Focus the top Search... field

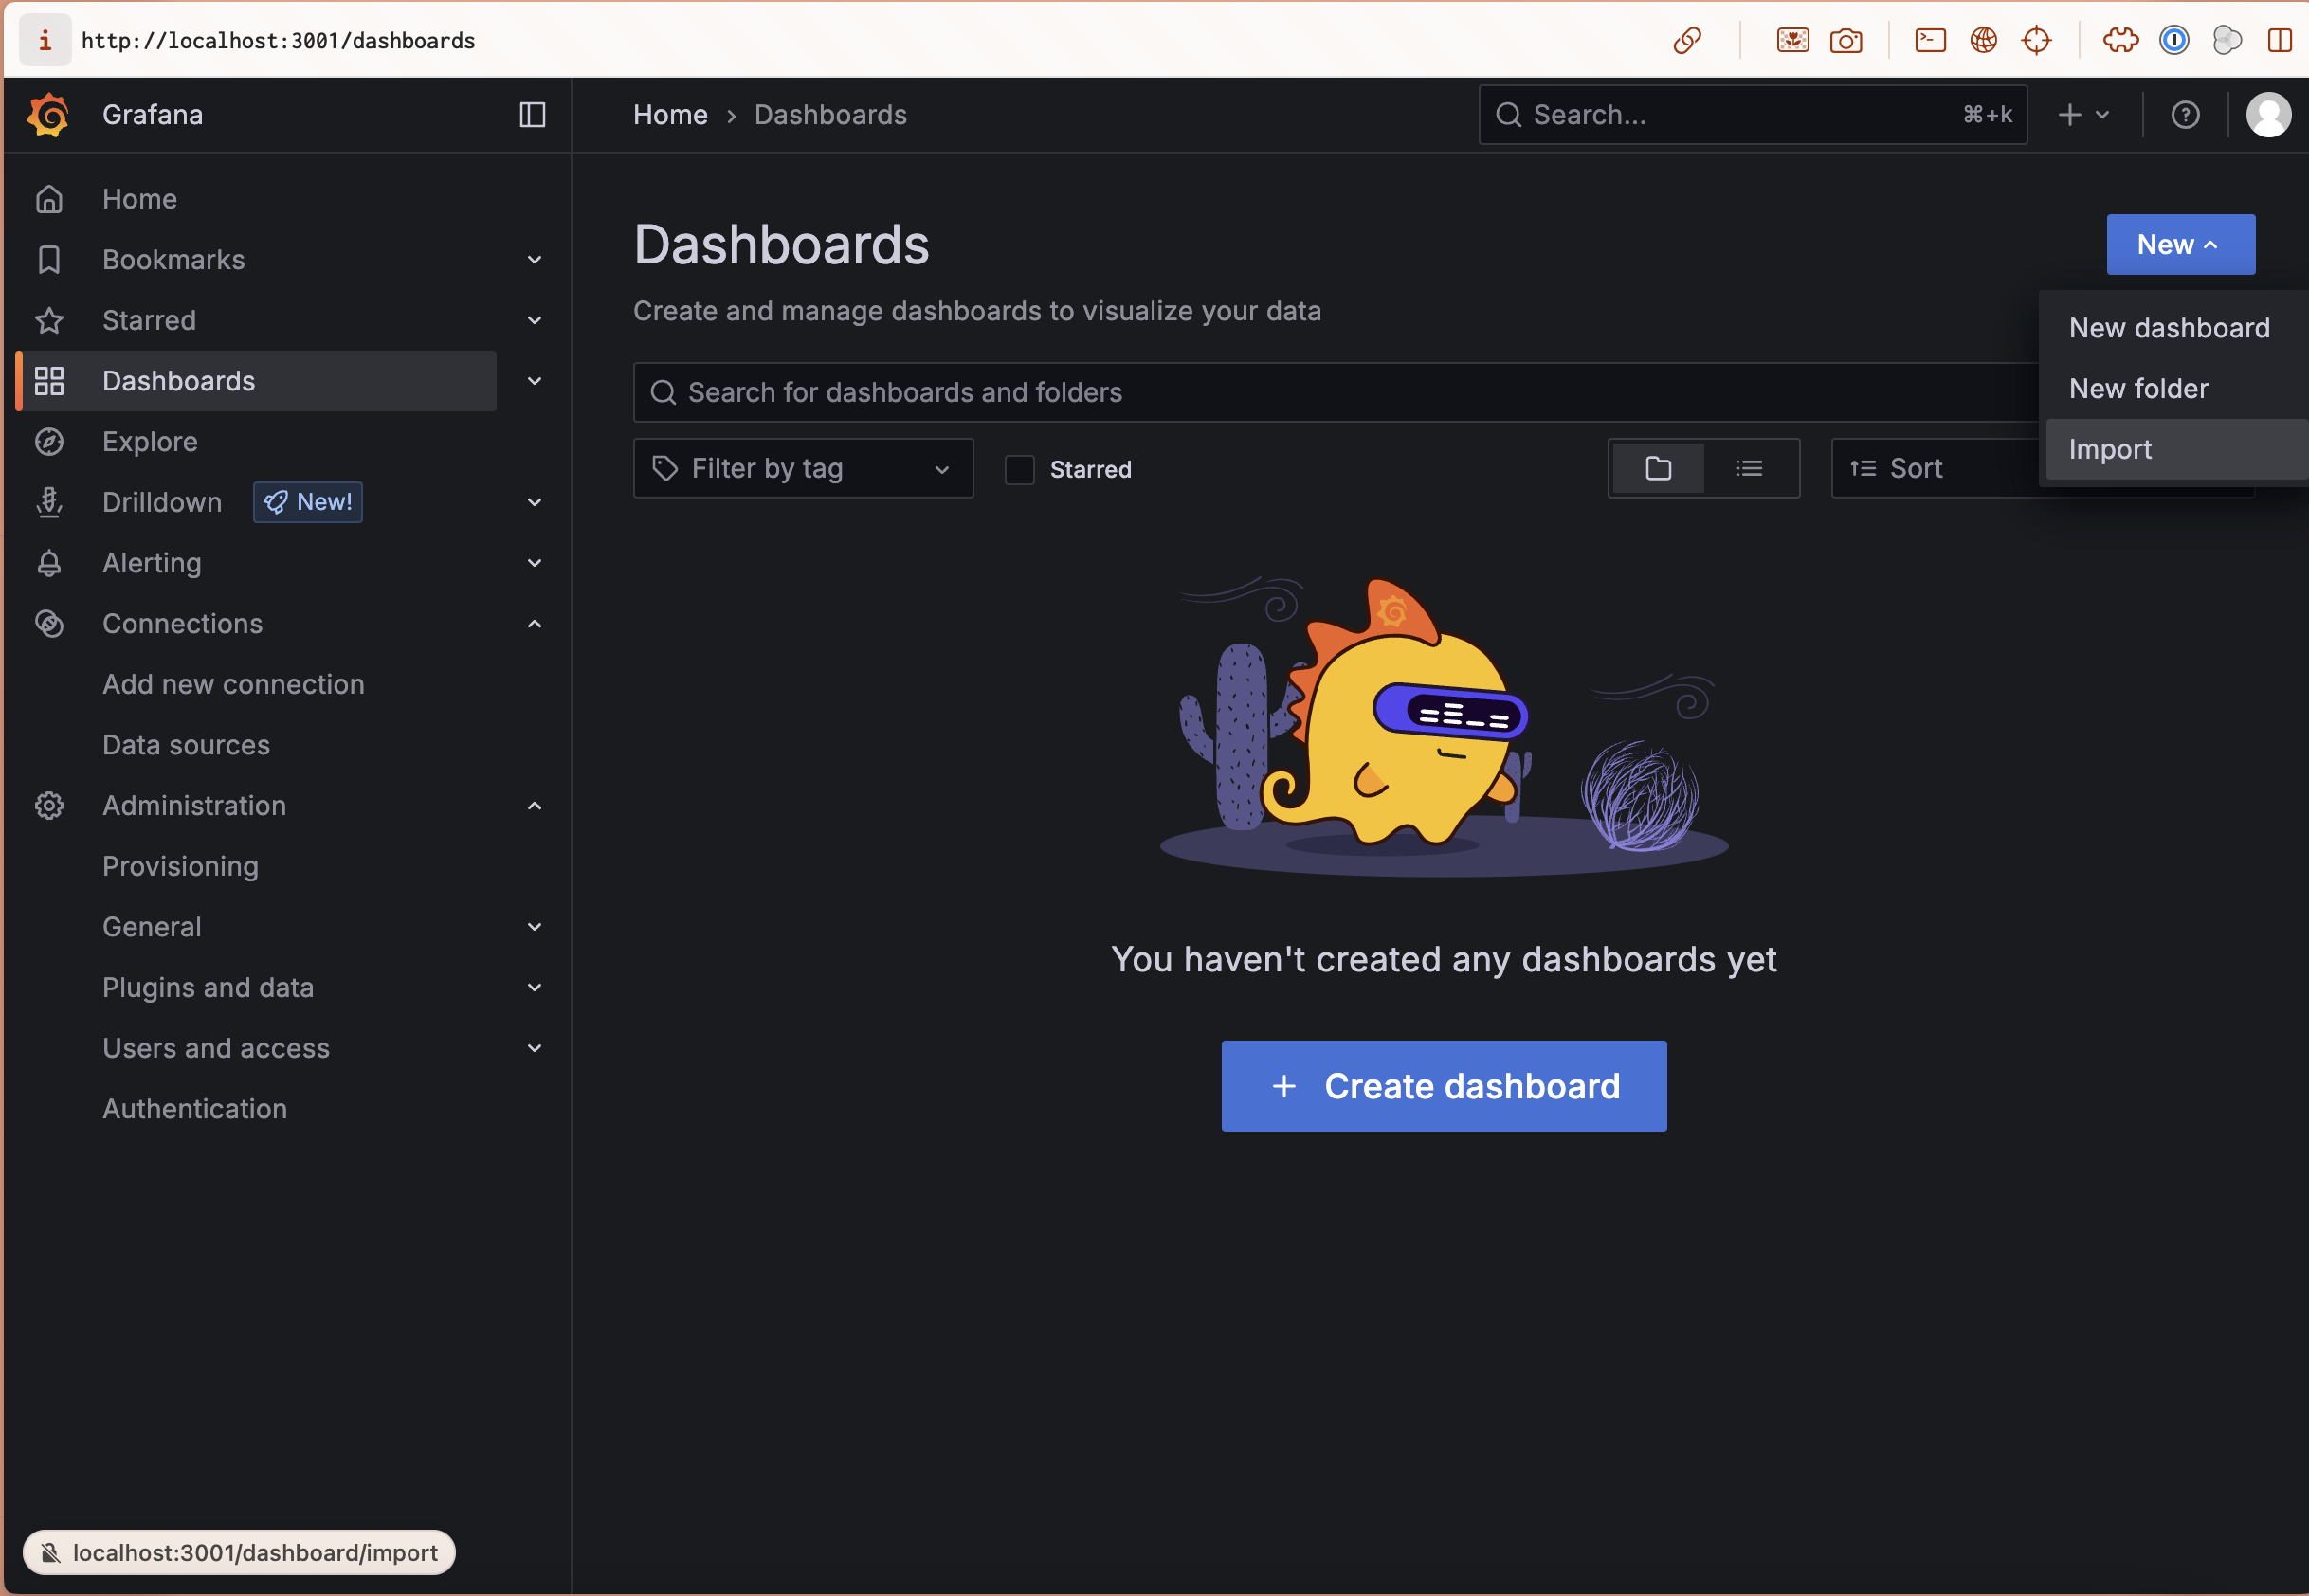click(1752, 115)
